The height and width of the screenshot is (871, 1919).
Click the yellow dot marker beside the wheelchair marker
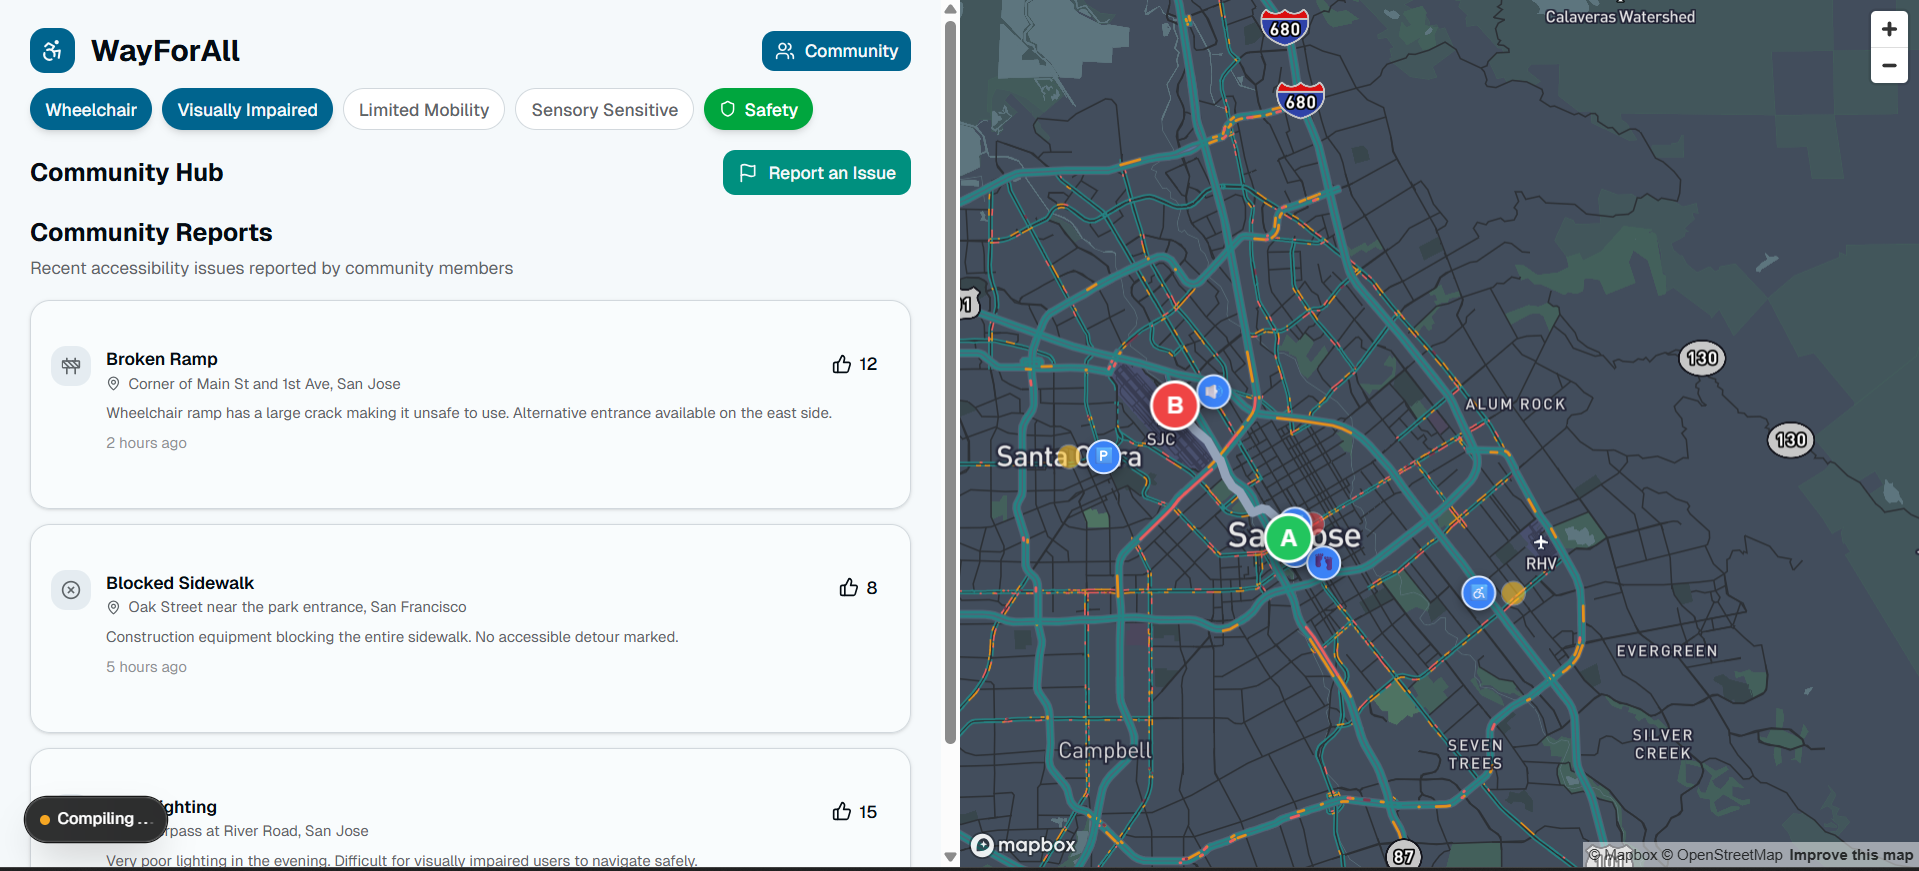1513,594
